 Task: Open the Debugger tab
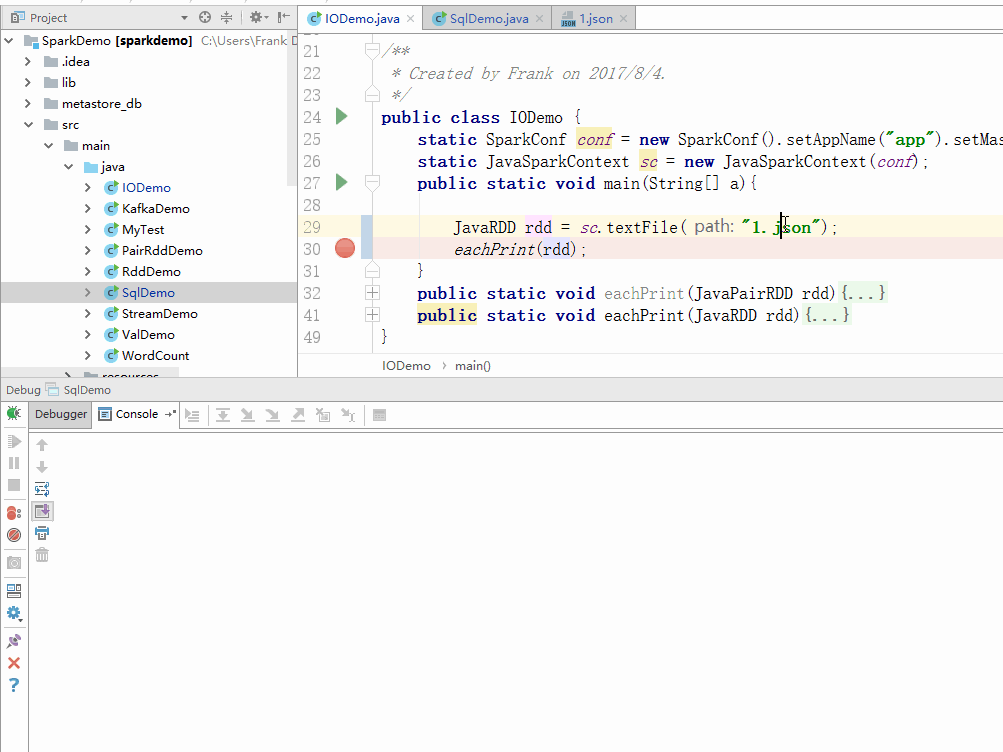click(61, 414)
